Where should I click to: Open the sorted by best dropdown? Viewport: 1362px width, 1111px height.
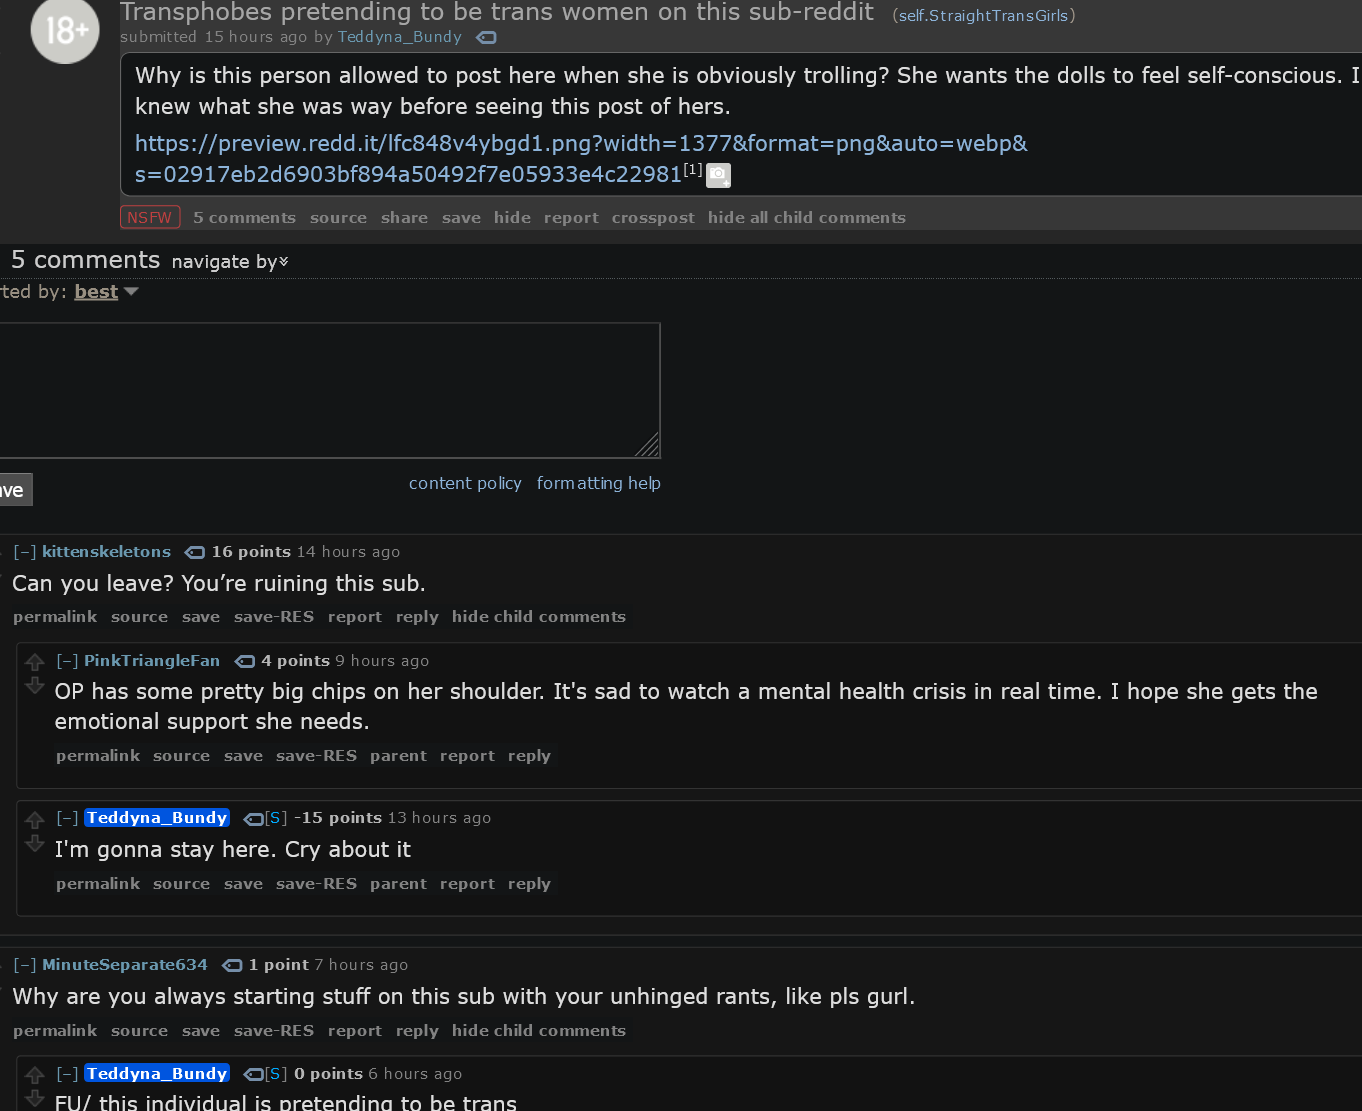point(106,292)
